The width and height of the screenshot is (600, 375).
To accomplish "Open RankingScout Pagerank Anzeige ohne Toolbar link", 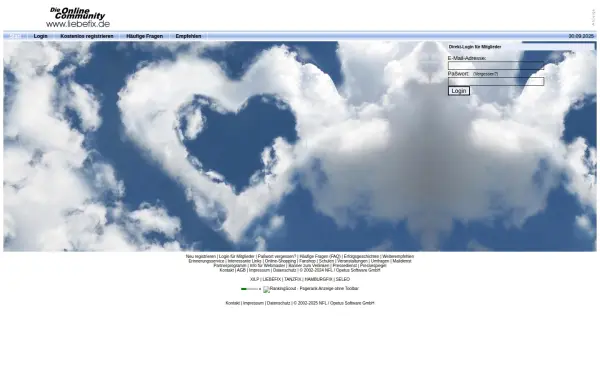I will pyautogui.click(x=314, y=289).
